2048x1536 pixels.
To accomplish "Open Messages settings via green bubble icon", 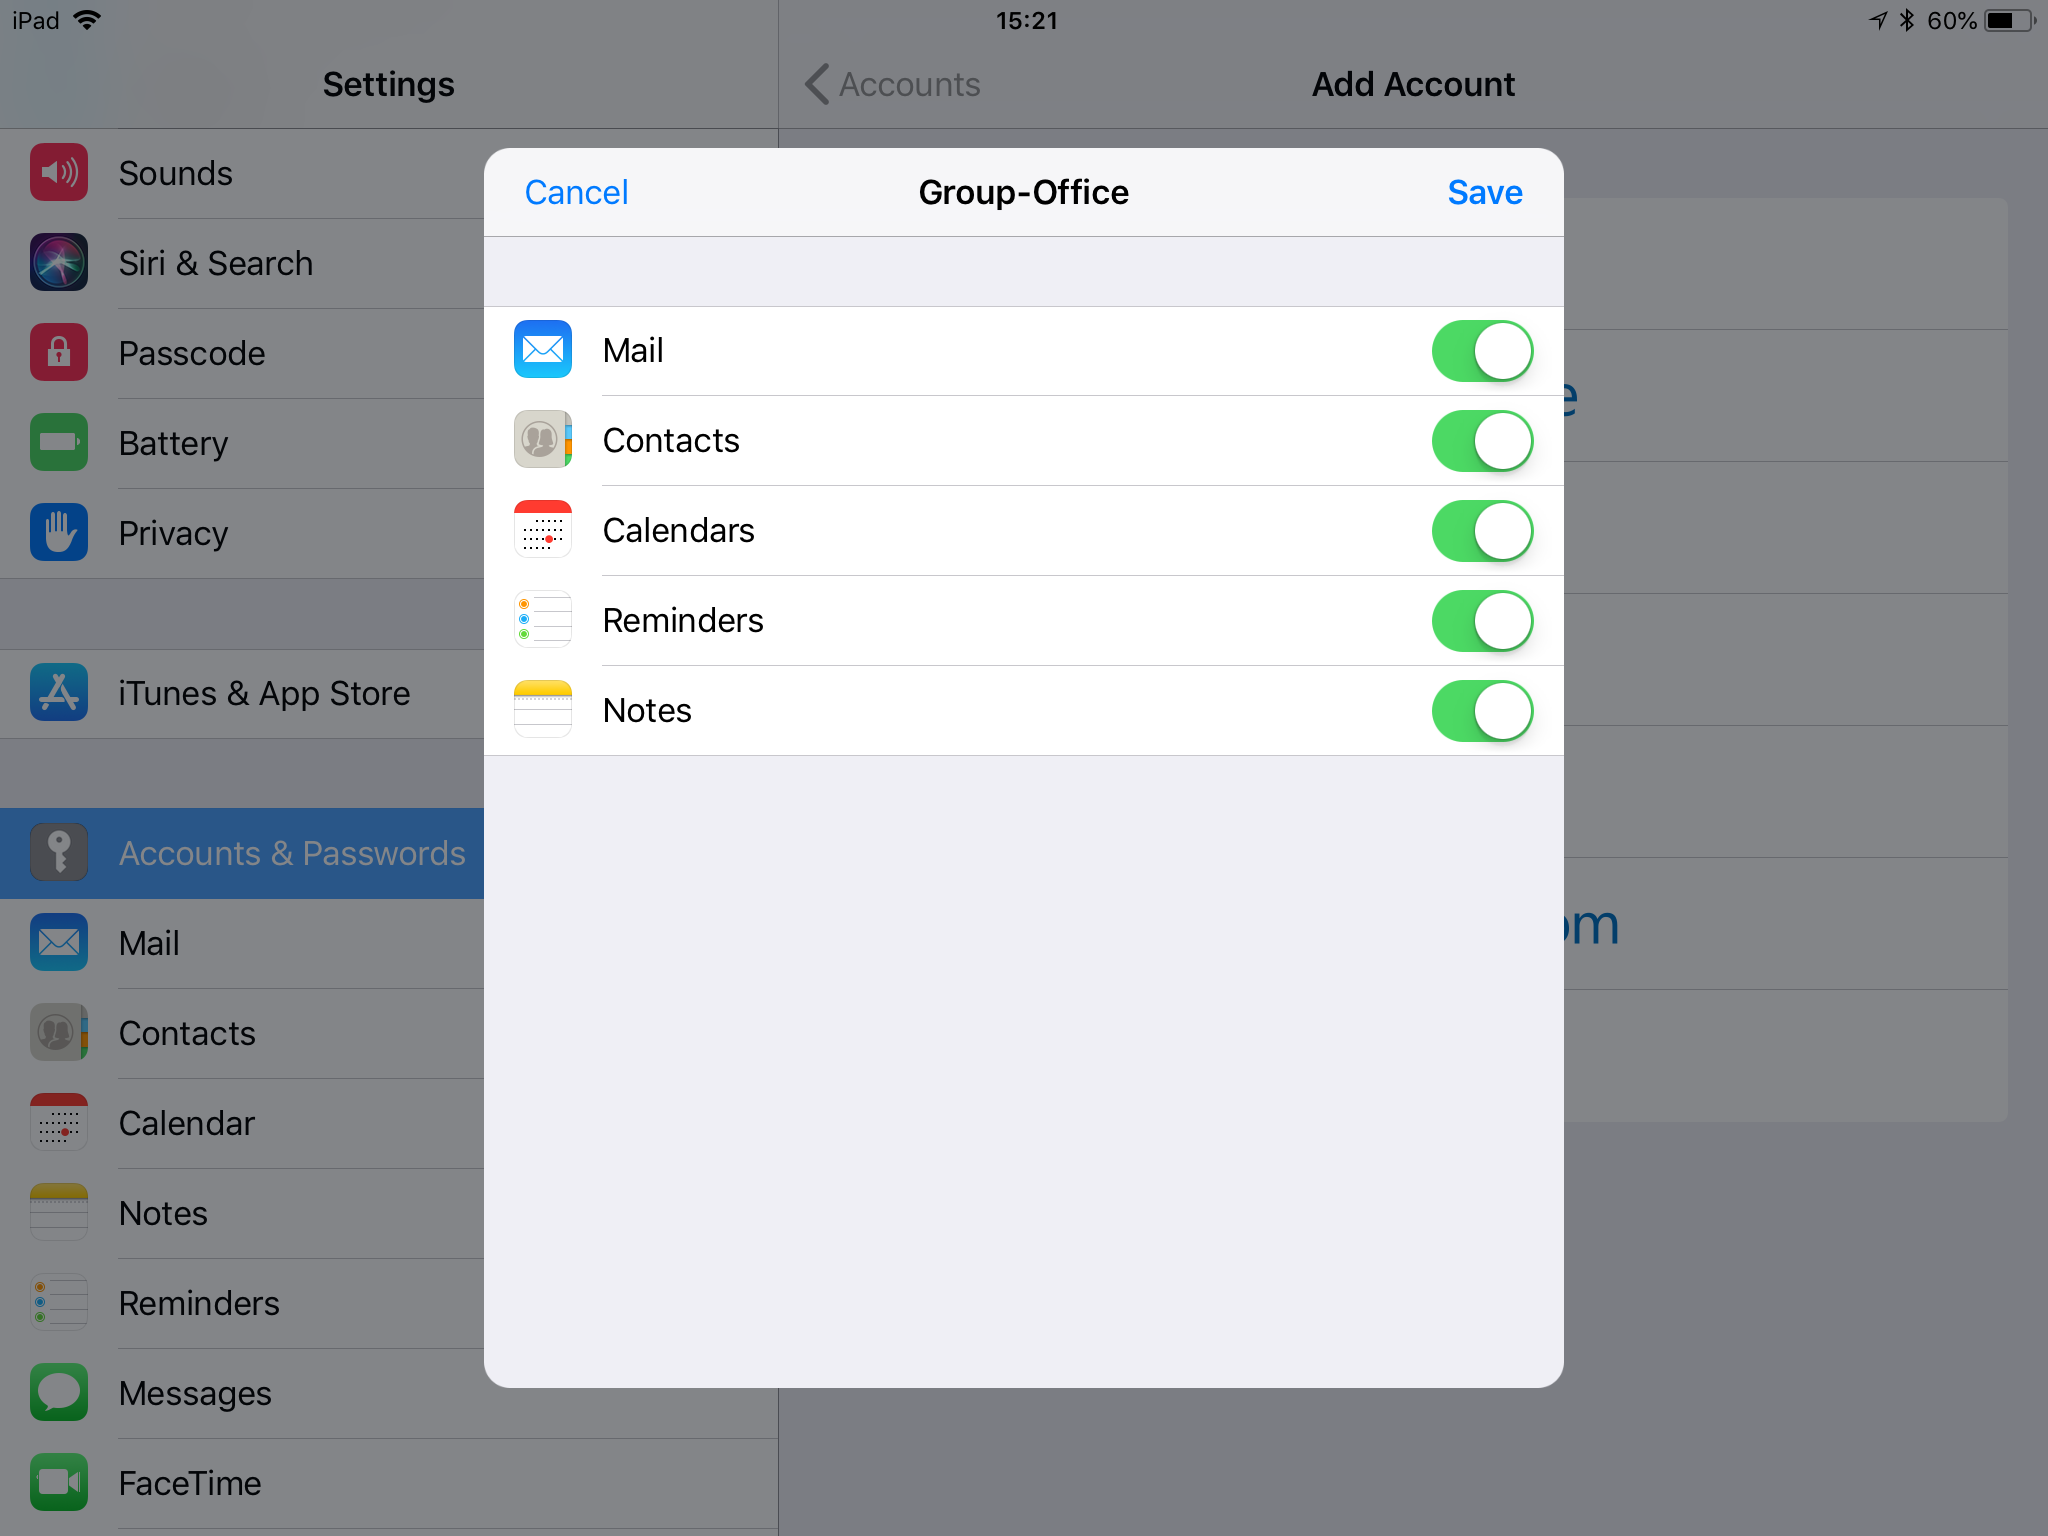I will 59,1393.
